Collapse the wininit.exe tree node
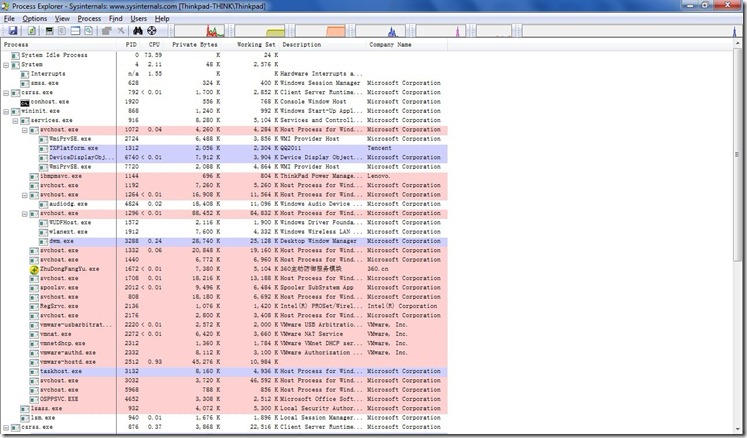Viewport: 747px width, 438px height. [6, 110]
